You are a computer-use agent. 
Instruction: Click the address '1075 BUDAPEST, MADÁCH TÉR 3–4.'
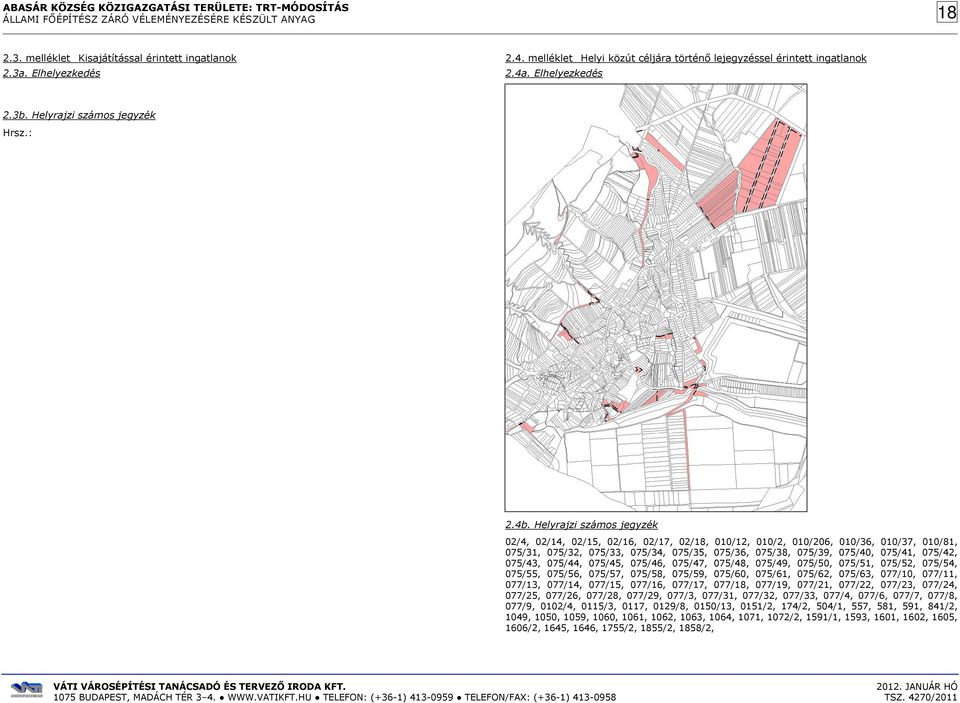135,697
